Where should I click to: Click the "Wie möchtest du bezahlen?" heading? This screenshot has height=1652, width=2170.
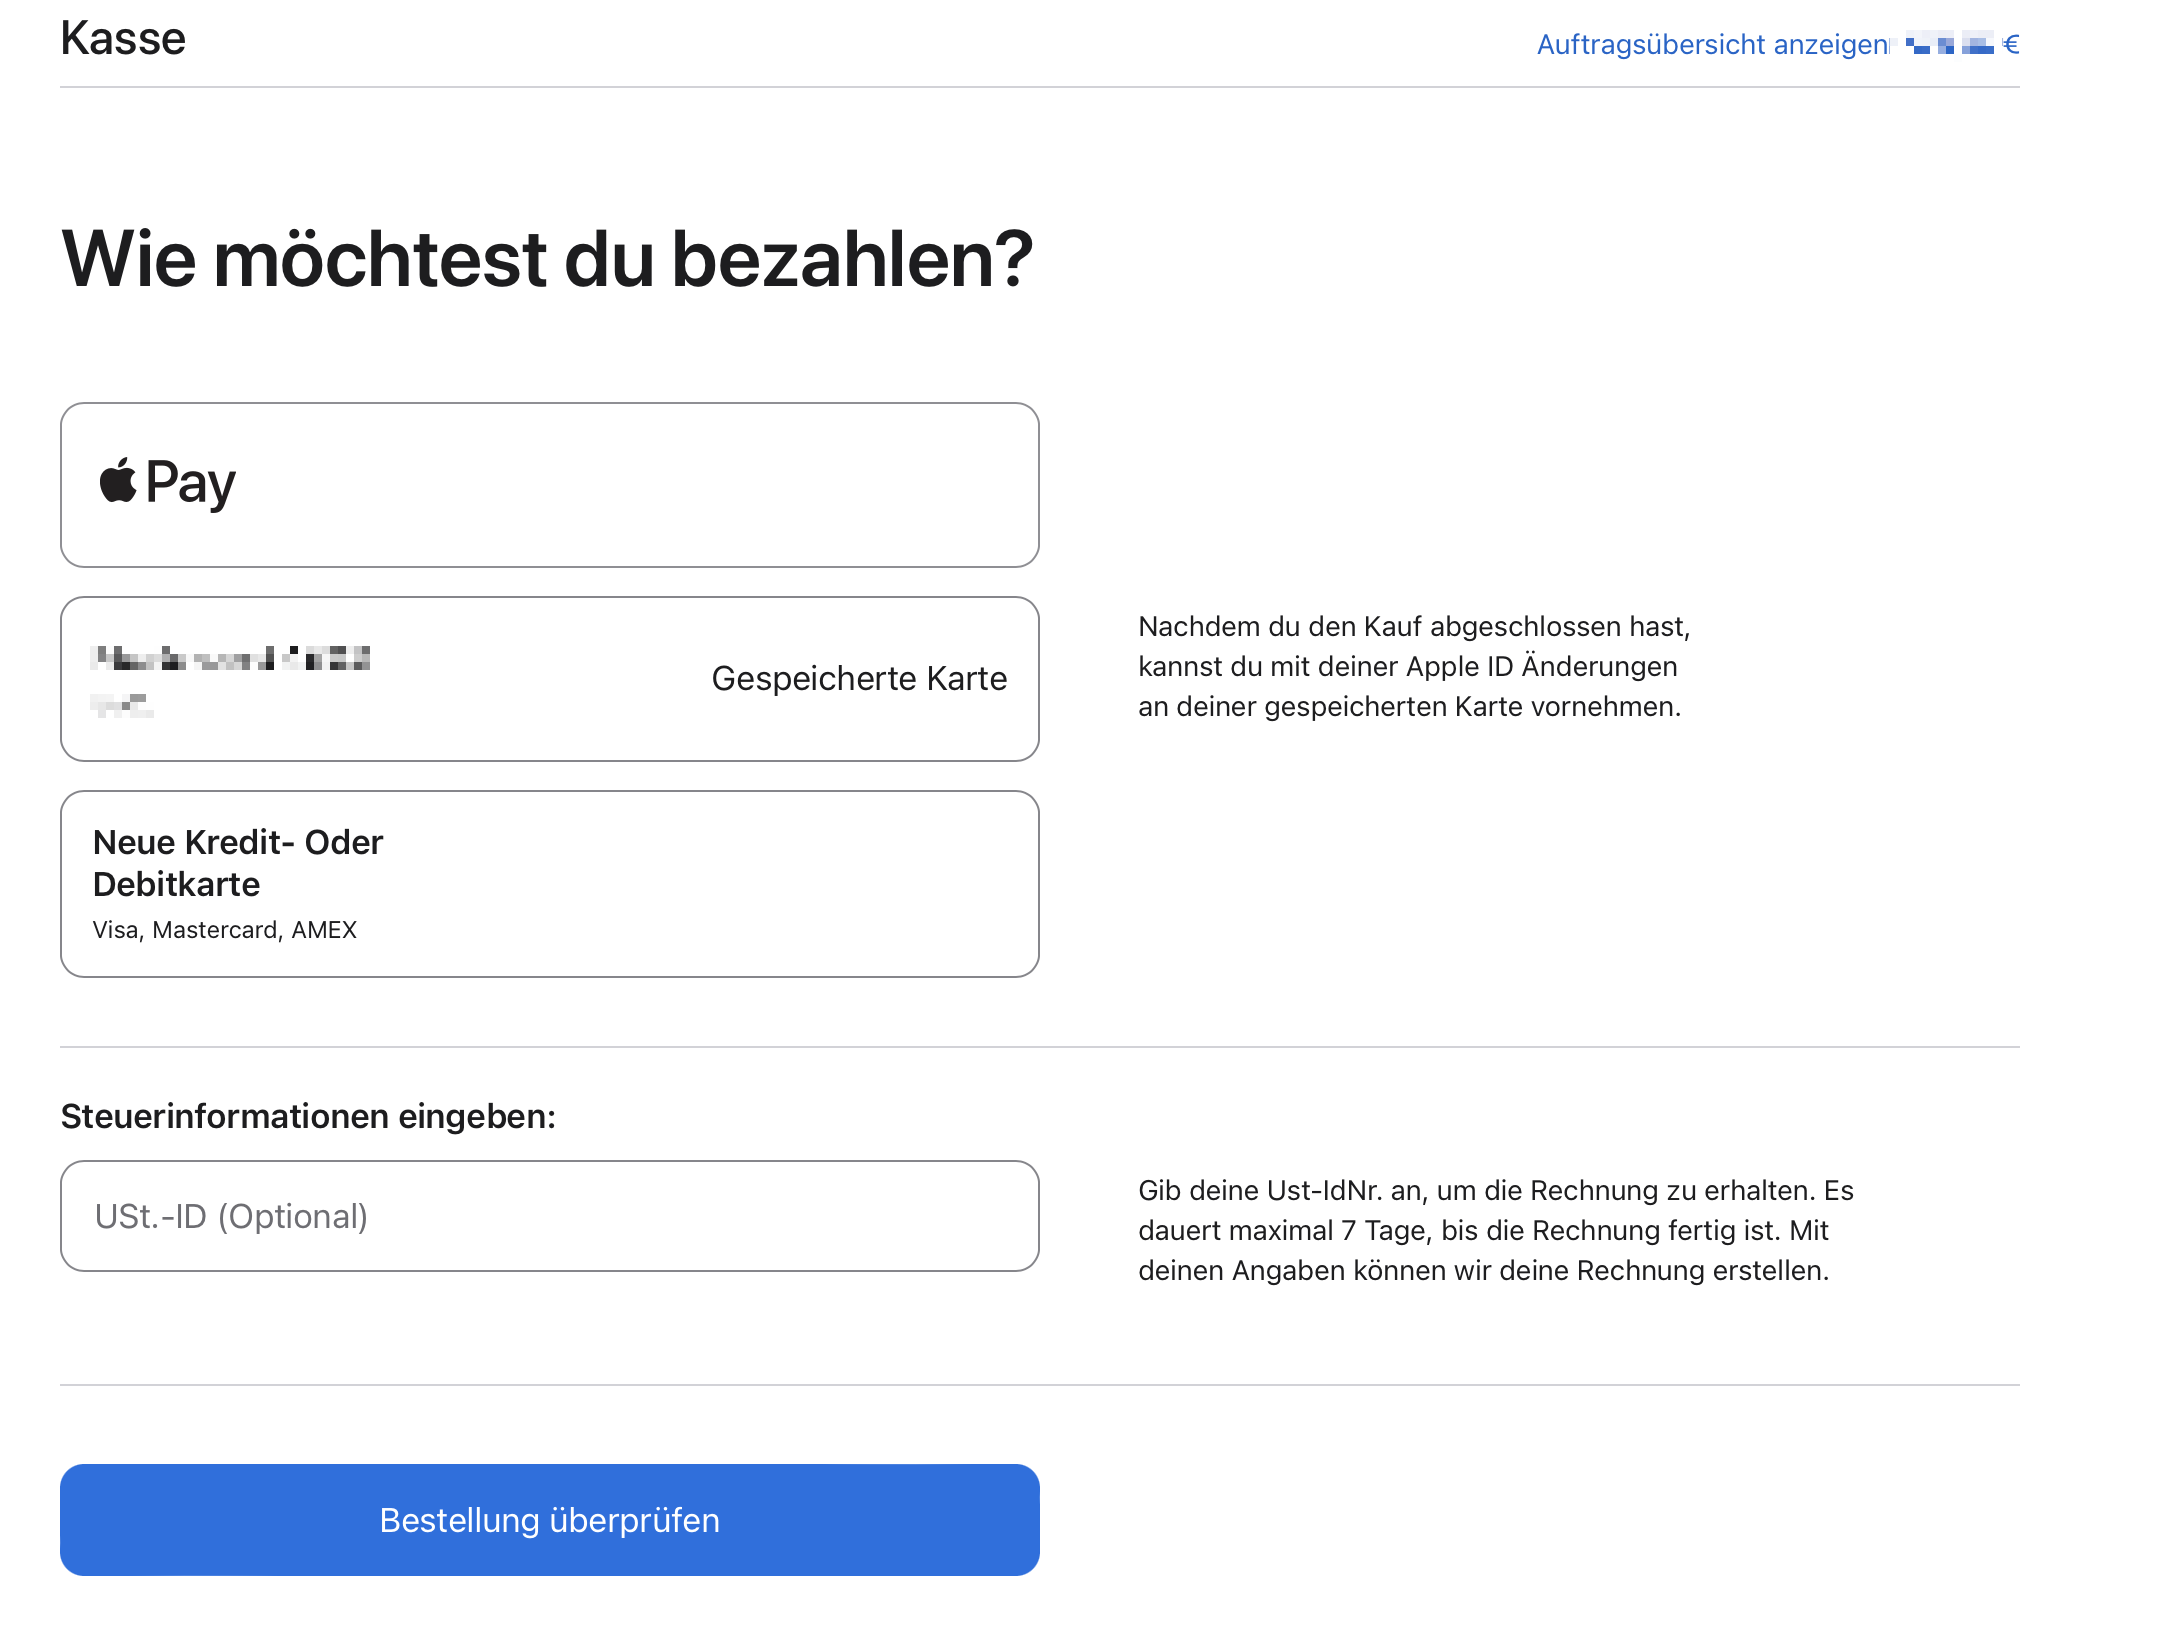tap(547, 259)
